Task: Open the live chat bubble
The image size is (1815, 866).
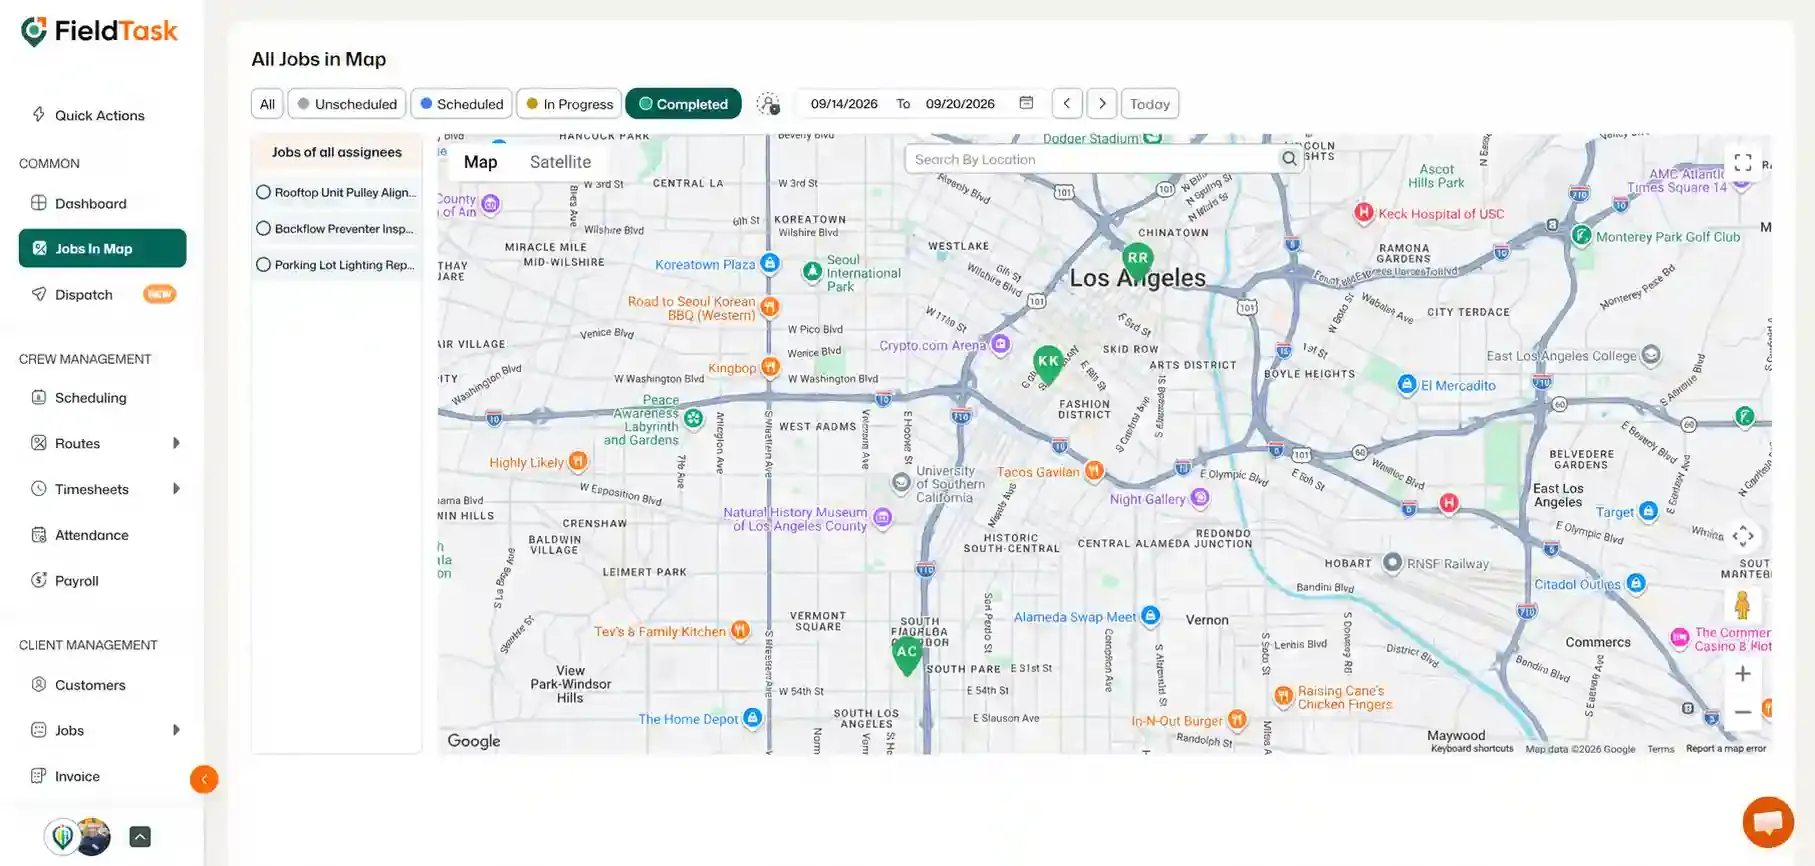Action: pyautogui.click(x=1768, y=822)
